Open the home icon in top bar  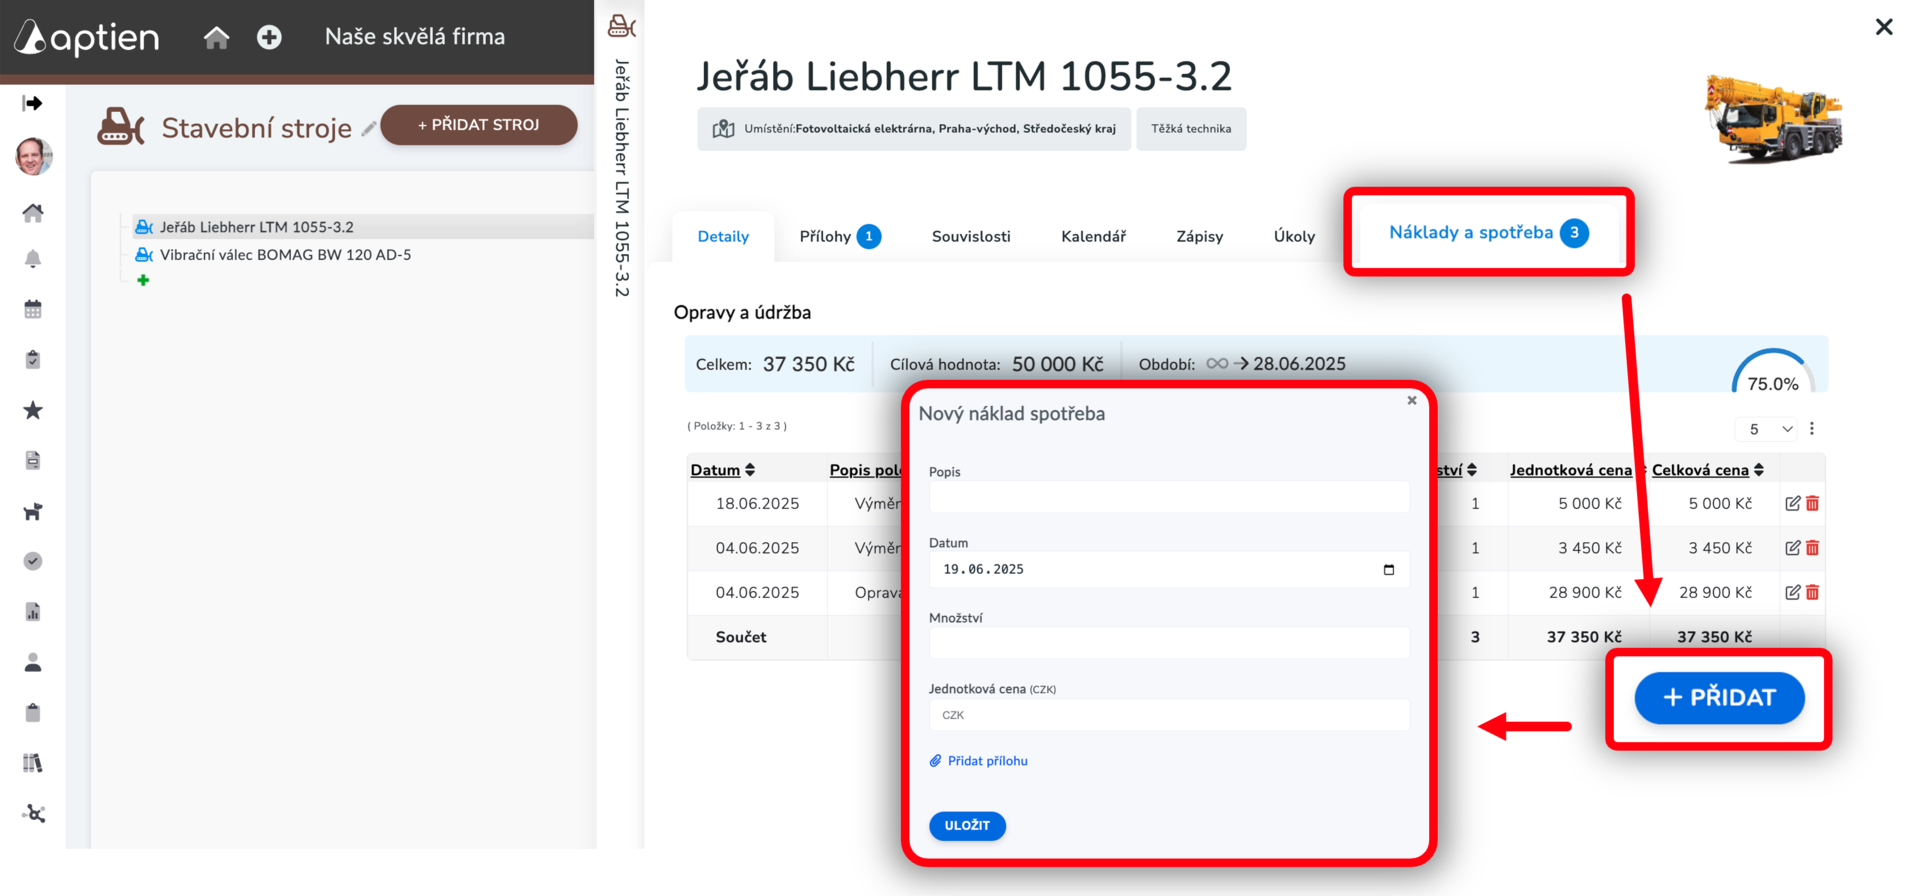pyautogui.click(x=216, y=38)
